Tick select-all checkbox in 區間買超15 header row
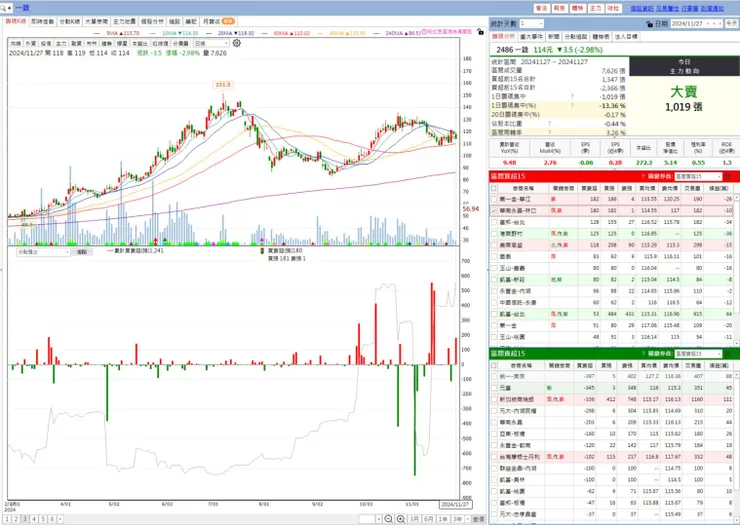The image size is (740, 525). point(494,188)
